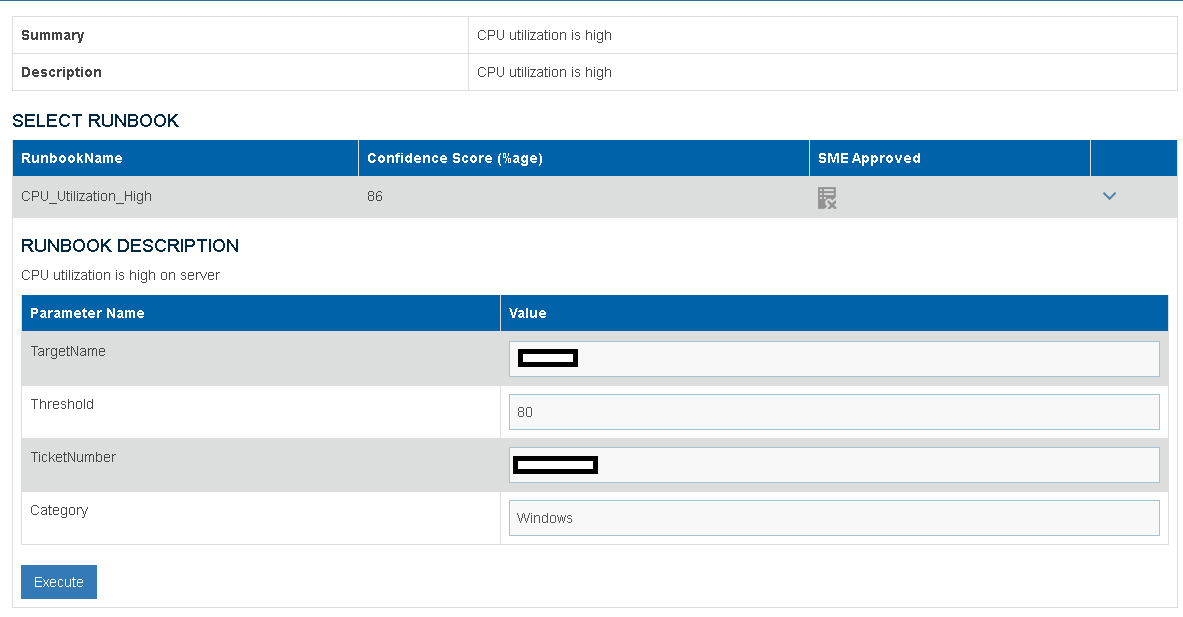Click the Description row label
The width and height of the screenshot is (1183, 617).
(61, 72)
